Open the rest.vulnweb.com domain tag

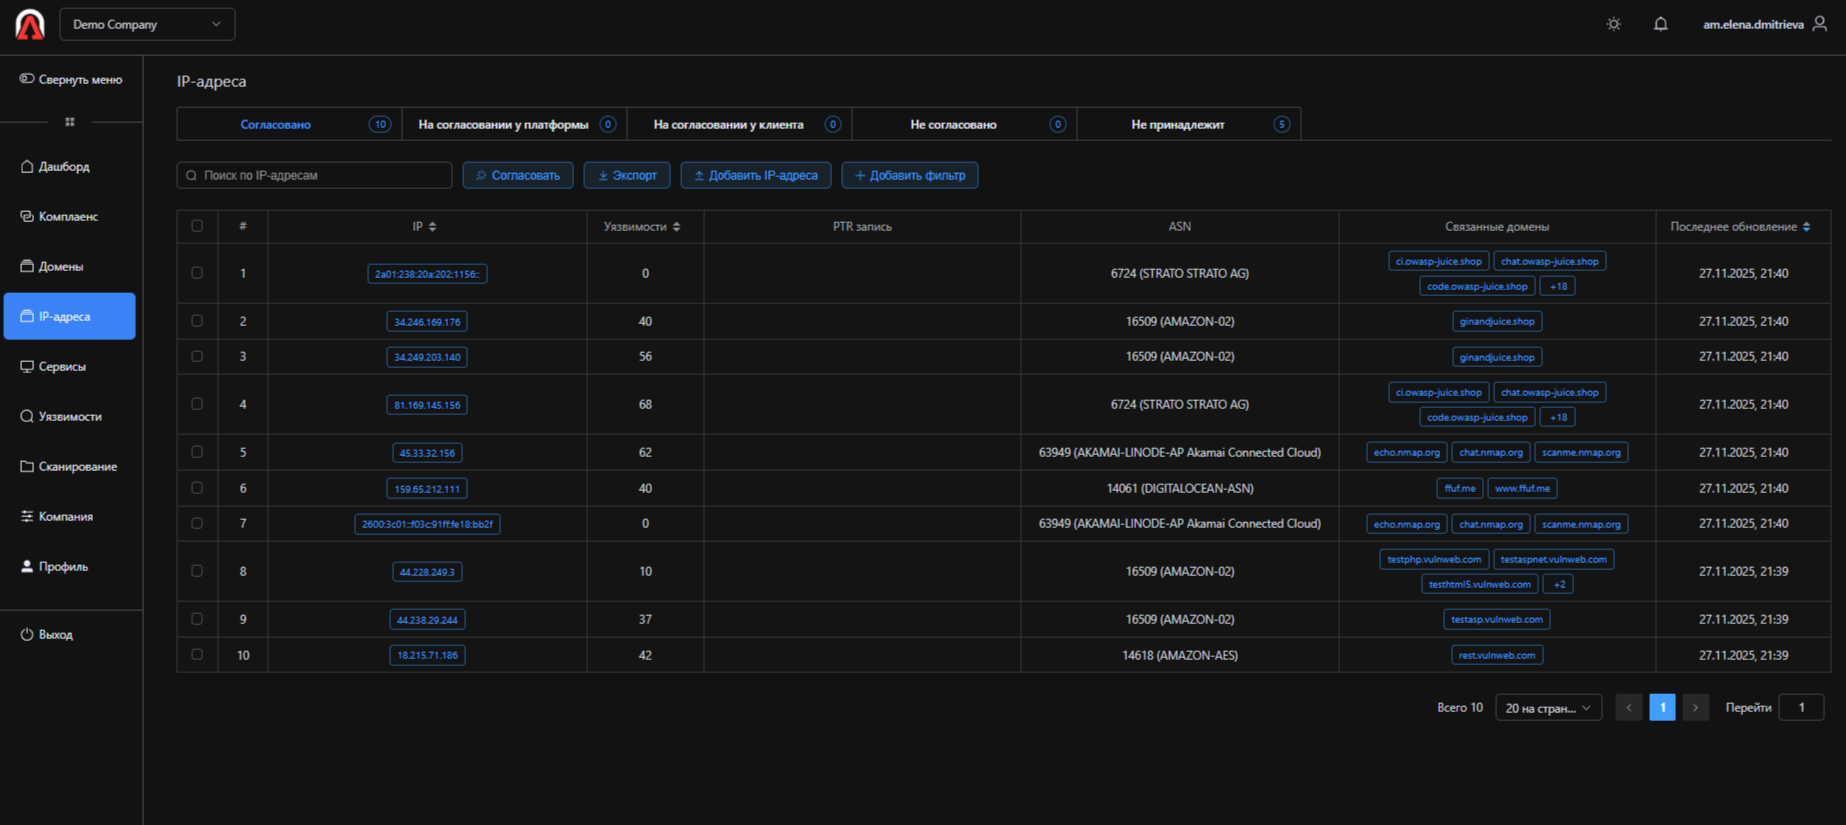click(x=1497, y=656)
